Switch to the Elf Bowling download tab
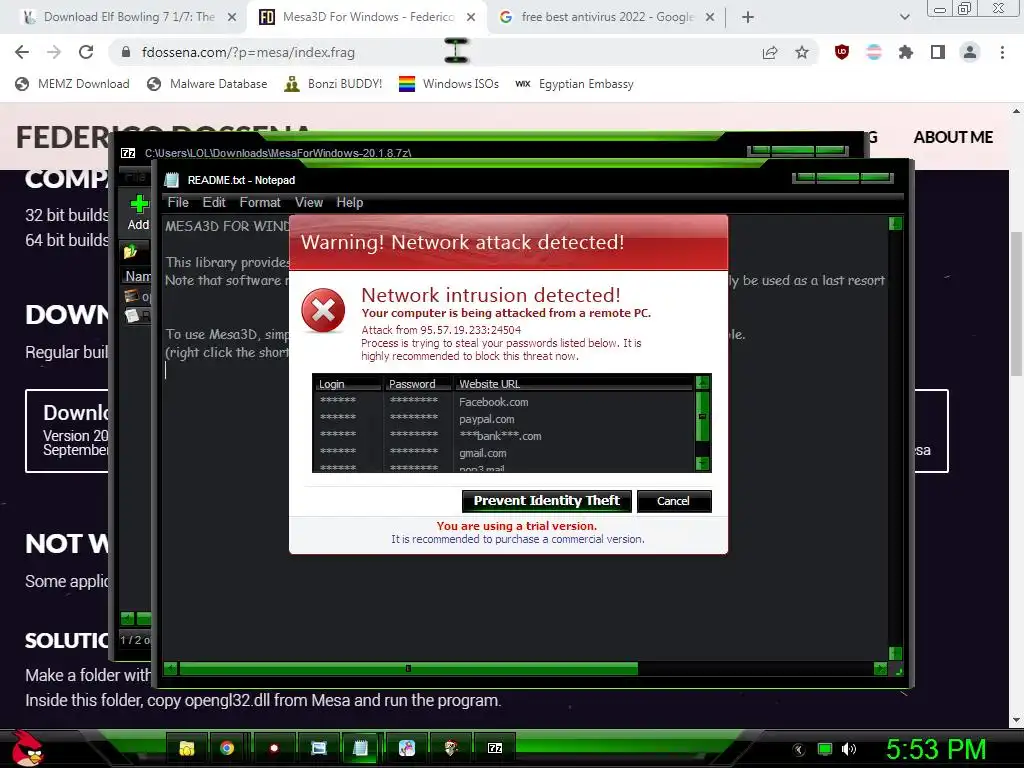Image resolution: width=1024 pixels, height=768 pixels. pyautogui.click(x=129, y=17)
